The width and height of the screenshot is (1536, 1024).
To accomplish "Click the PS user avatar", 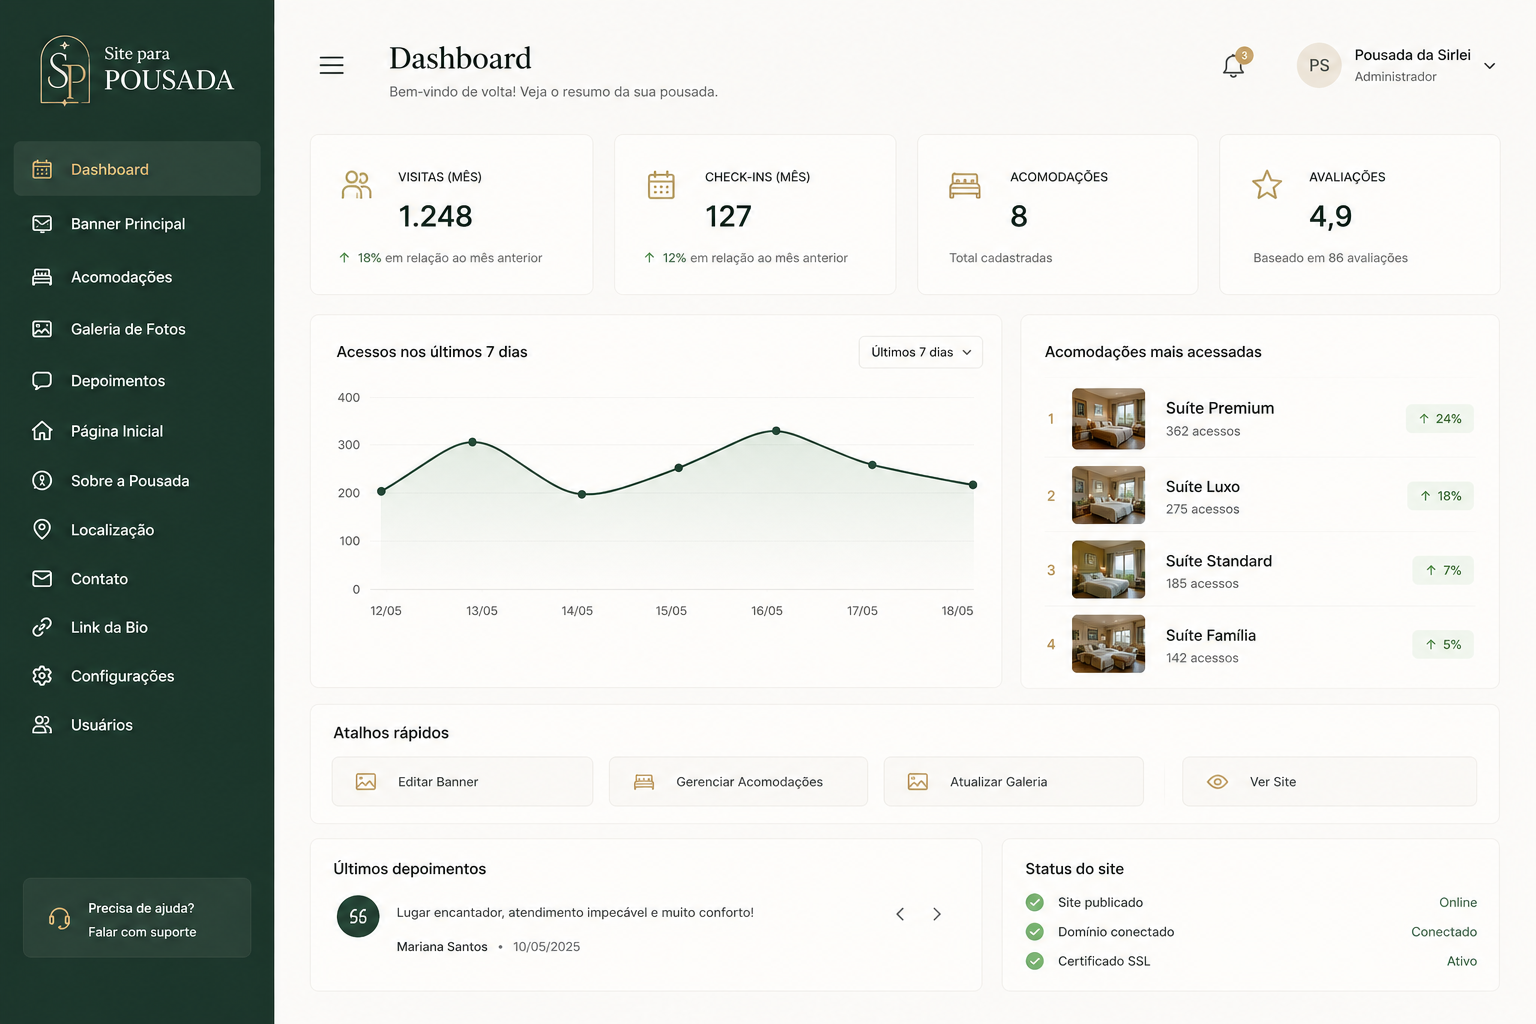I will coord(1319,65).
